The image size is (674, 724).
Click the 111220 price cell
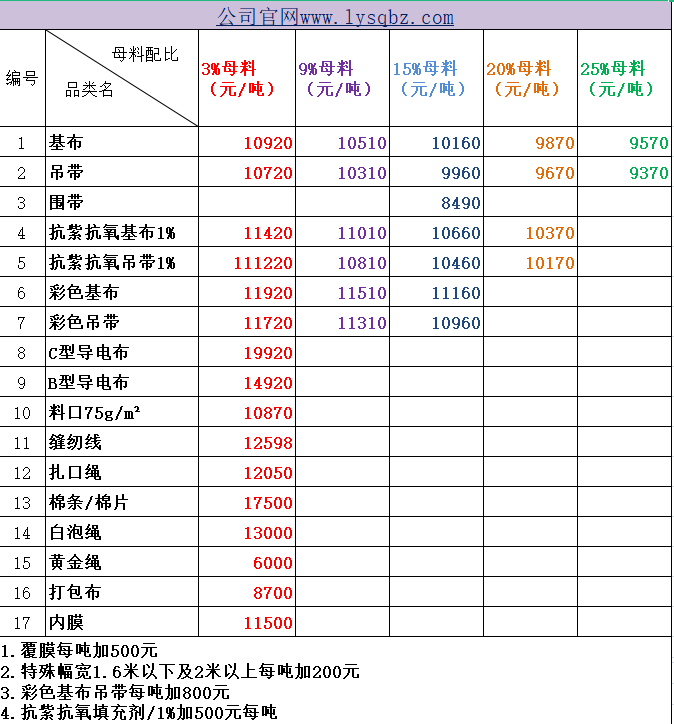tap(247, 262)
